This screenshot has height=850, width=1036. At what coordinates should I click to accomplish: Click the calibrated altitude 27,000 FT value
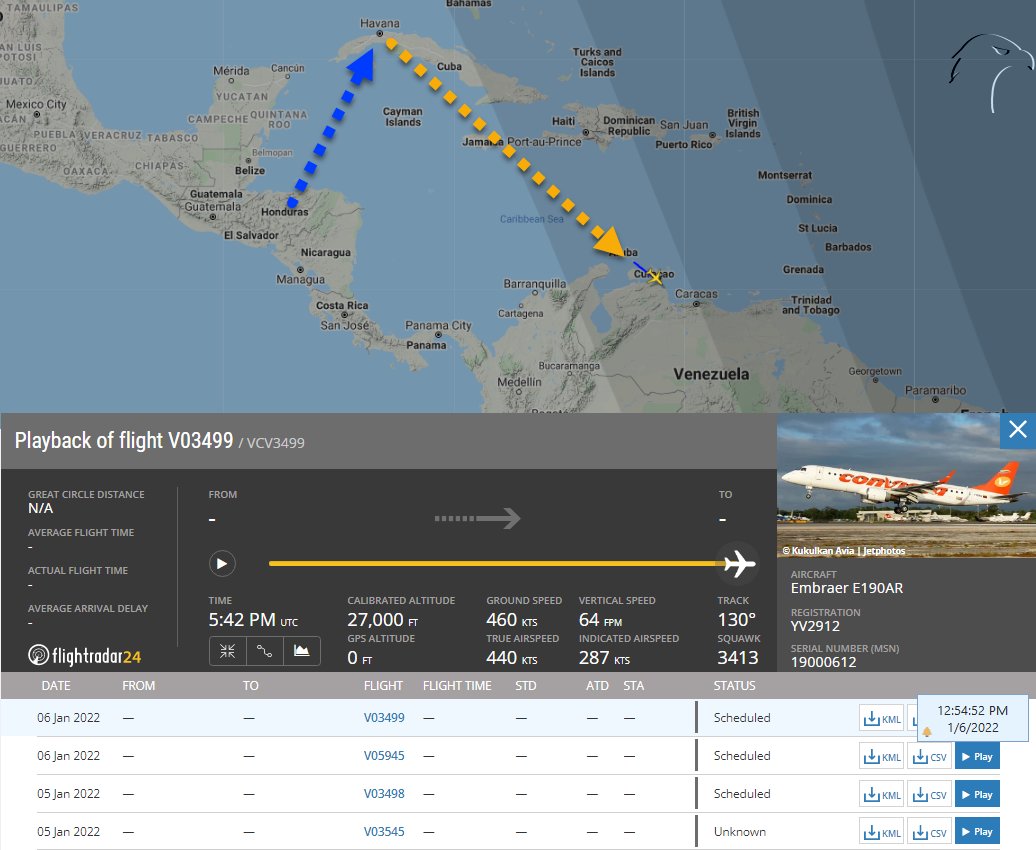tap(383, 620)
